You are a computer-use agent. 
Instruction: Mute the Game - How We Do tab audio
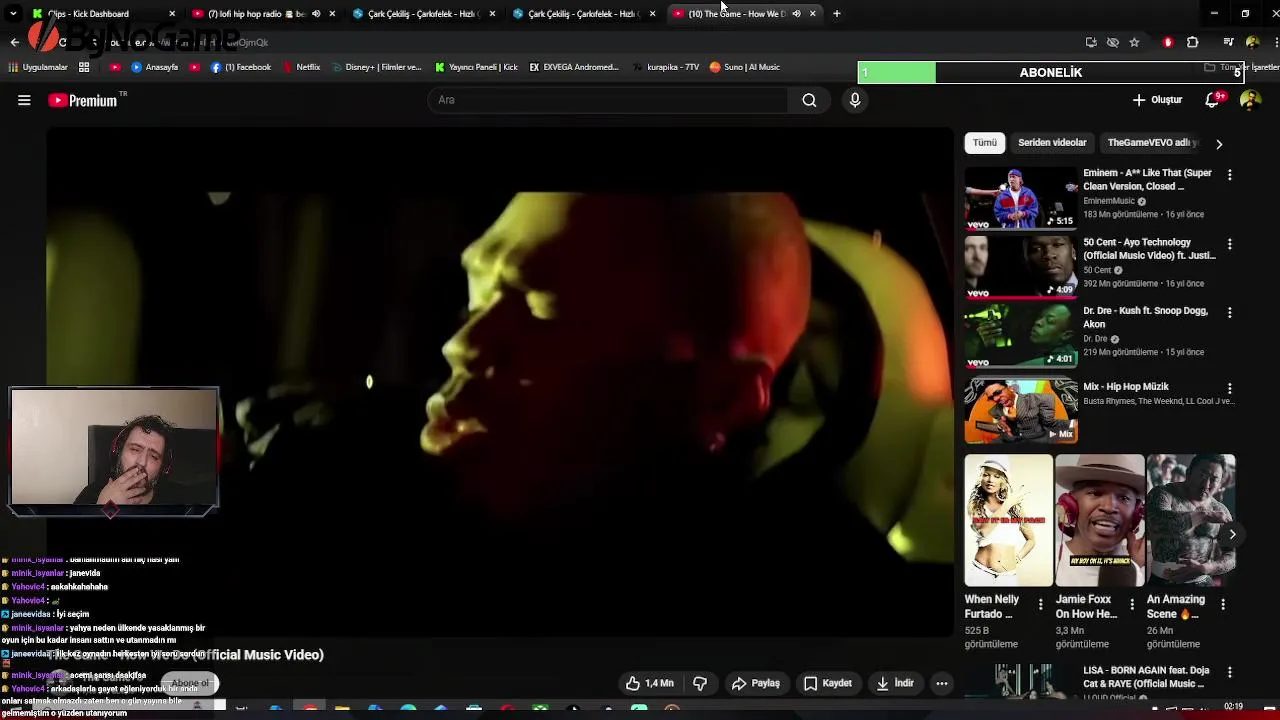point(797,13)
